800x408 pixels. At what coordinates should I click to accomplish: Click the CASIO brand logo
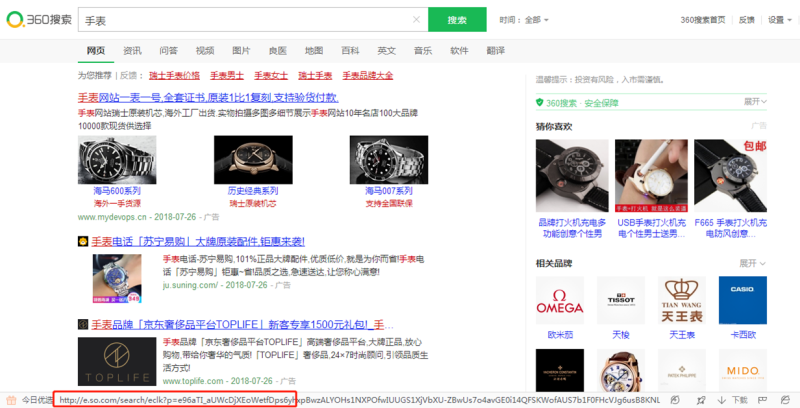[x=742, y=300]
